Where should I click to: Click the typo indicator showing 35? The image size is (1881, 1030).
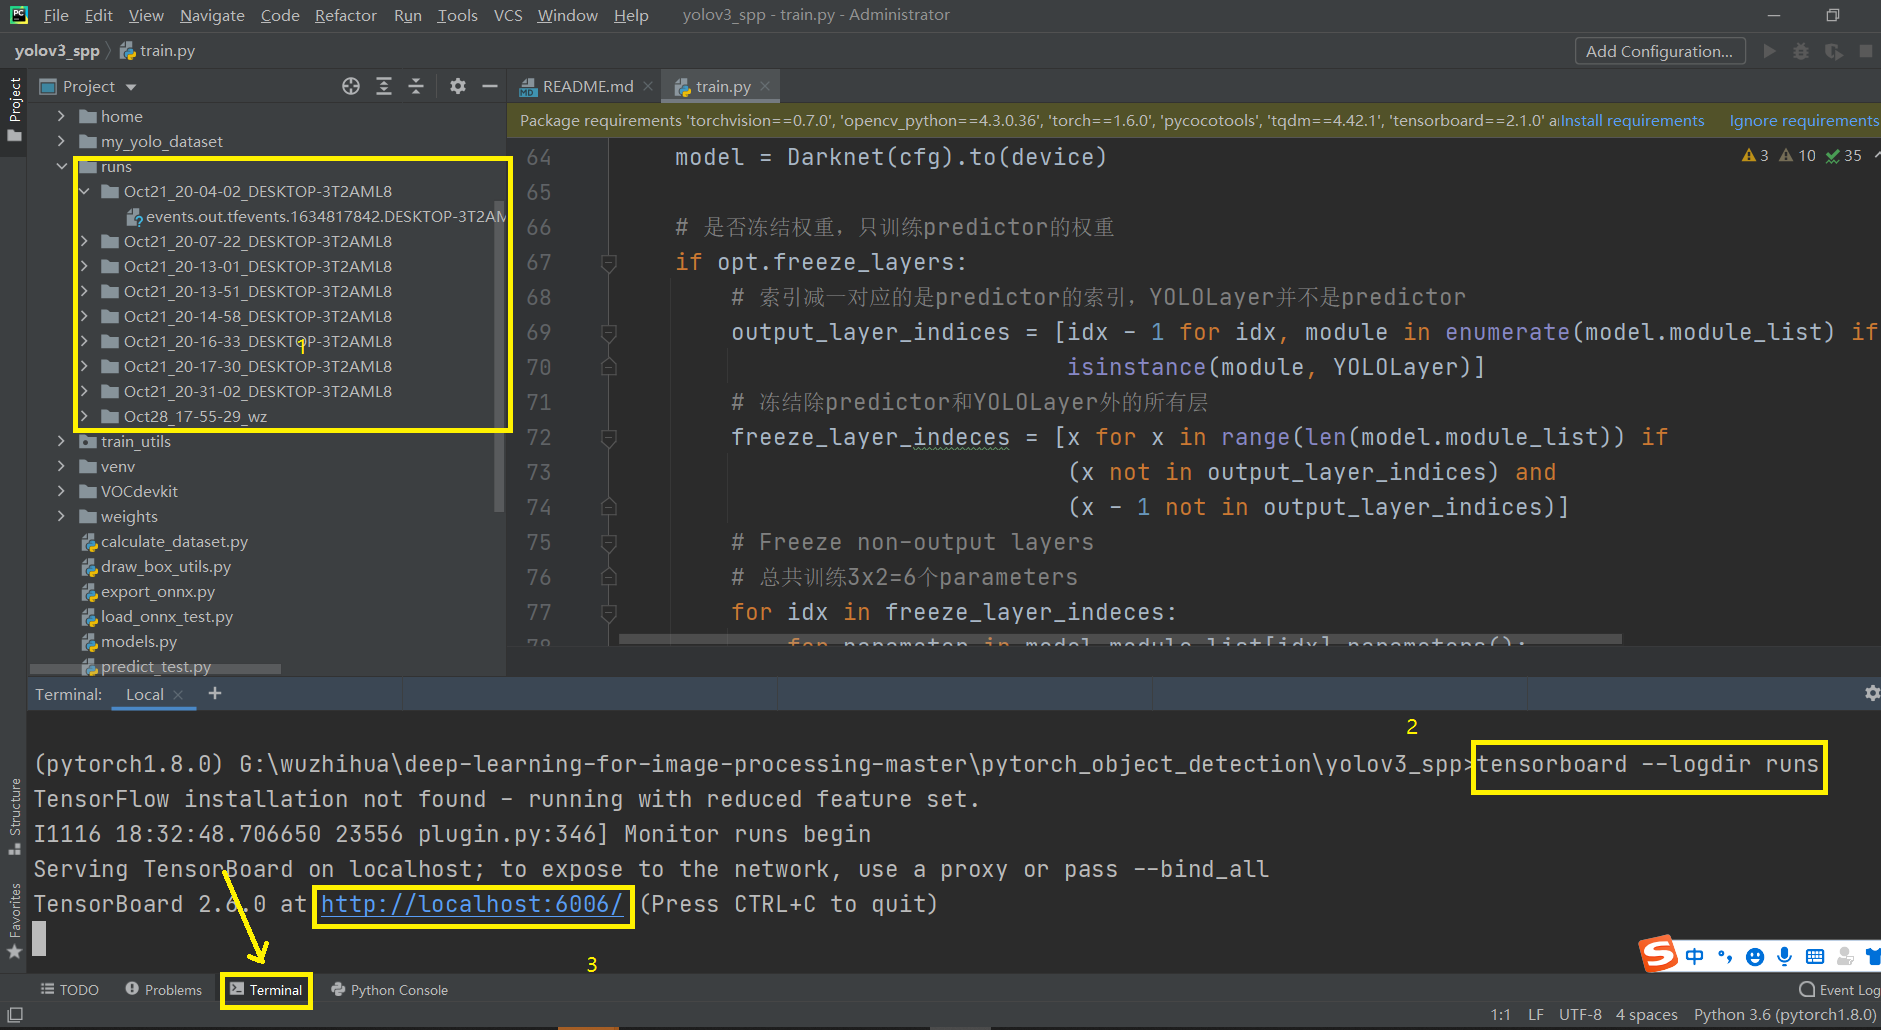point(1844,155)
